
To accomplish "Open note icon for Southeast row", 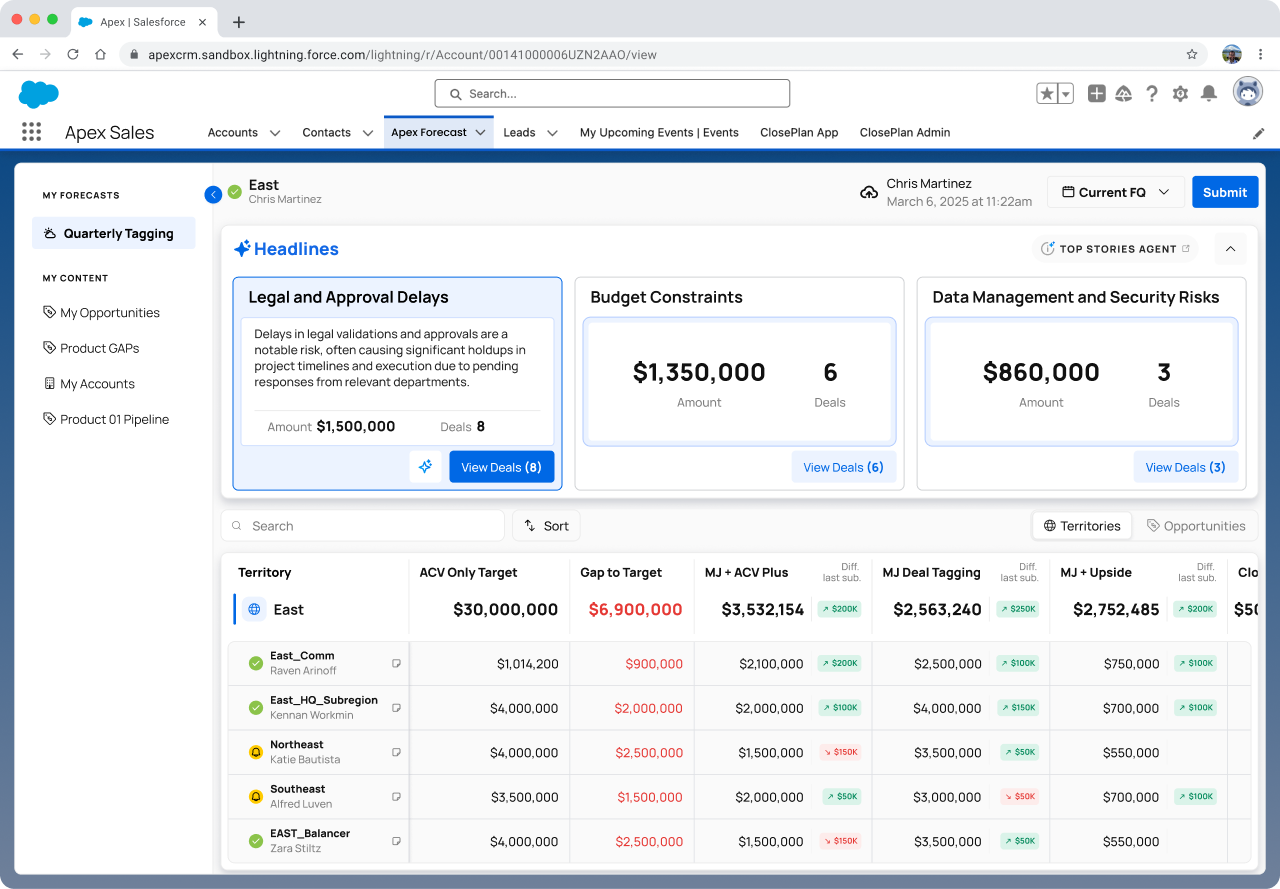I will pyautogui.click(x=396, y=797).
